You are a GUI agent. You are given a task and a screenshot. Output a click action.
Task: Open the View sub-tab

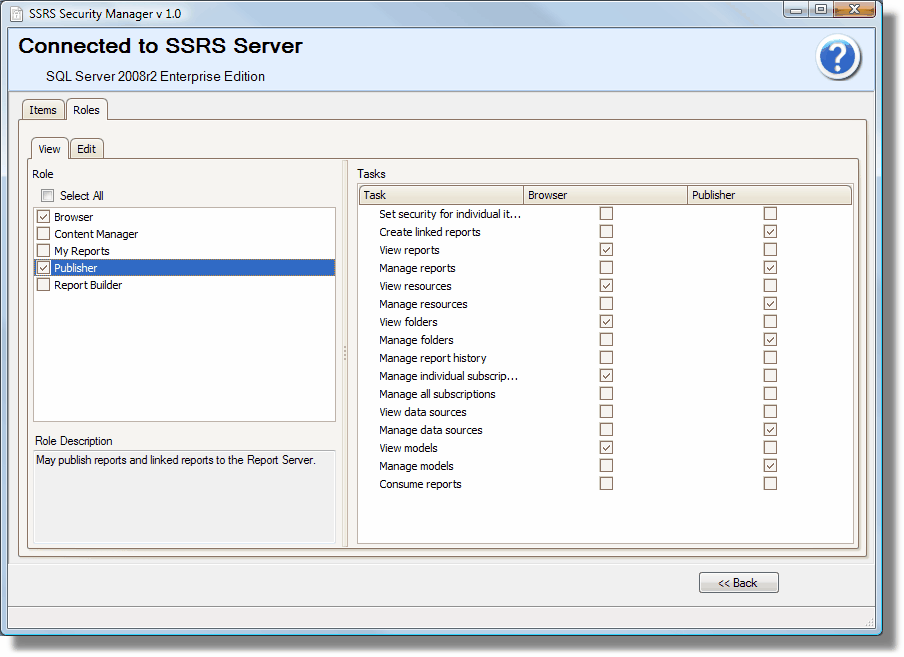pyautogui.click(x=50, y=149)
